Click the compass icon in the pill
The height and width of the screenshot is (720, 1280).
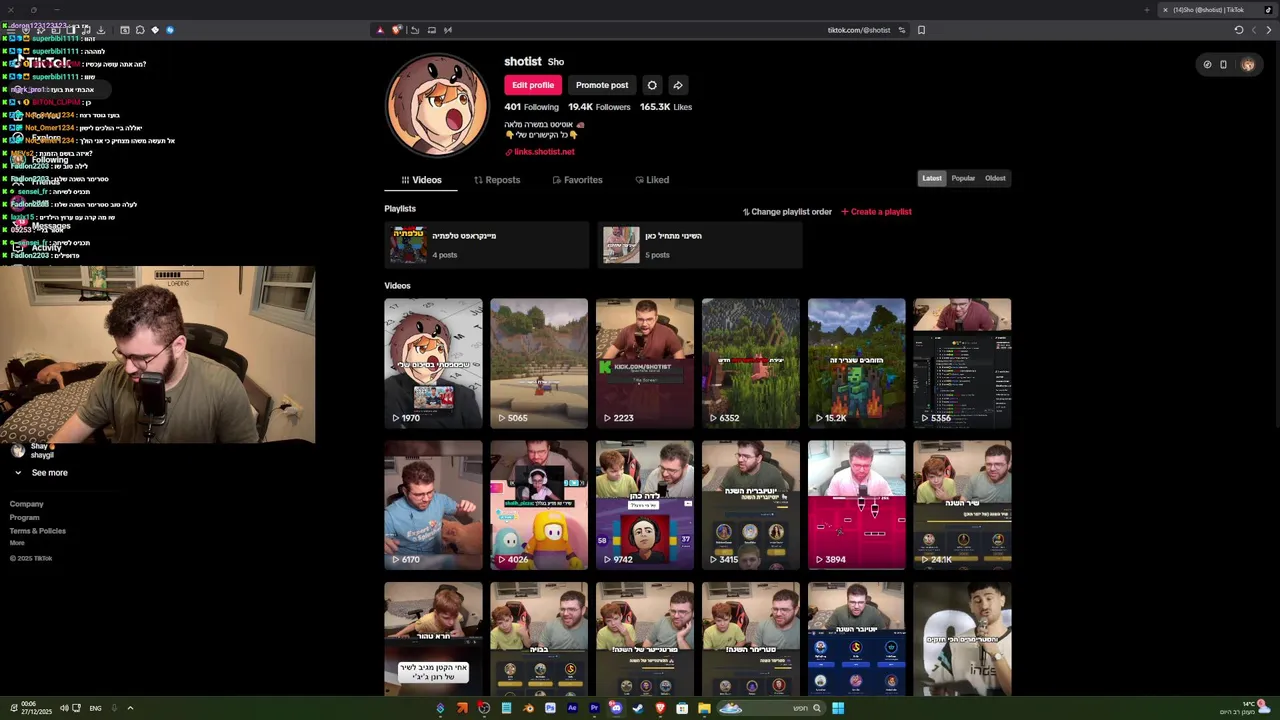[x=1207, y=64]
